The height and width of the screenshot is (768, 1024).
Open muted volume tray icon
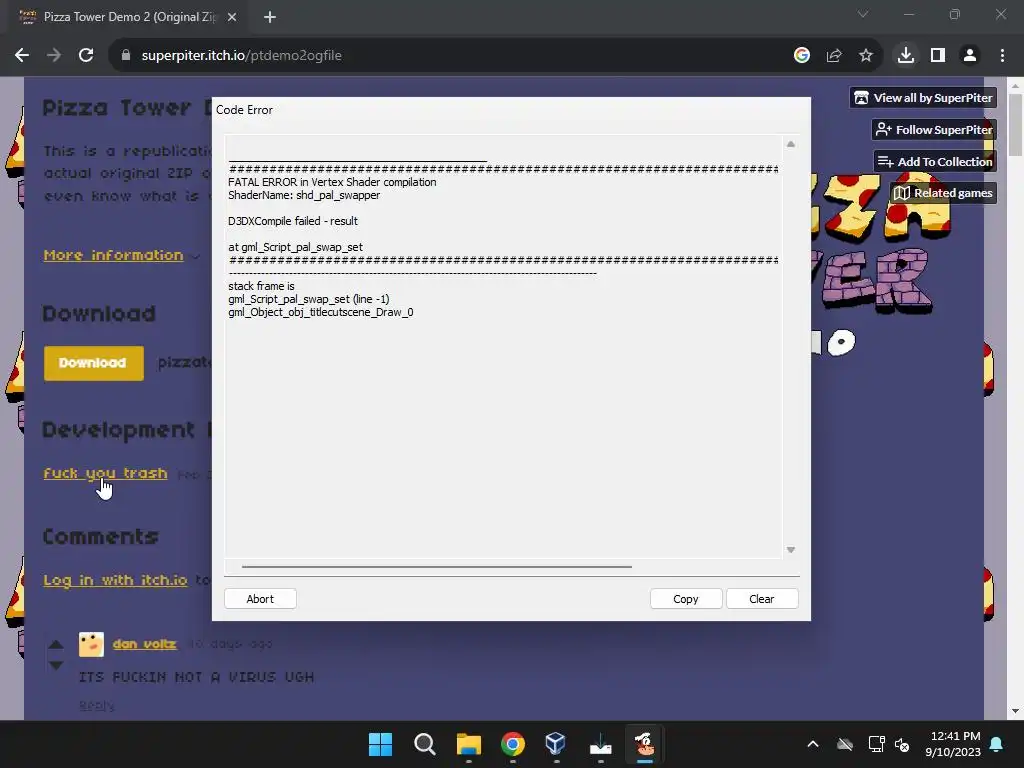tap(902, 744)
